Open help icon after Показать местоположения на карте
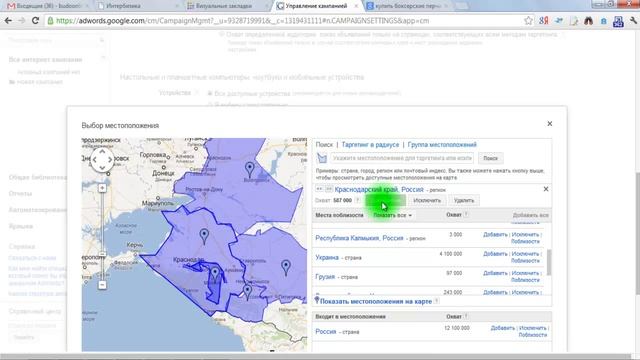 click(x=437, y=301)
